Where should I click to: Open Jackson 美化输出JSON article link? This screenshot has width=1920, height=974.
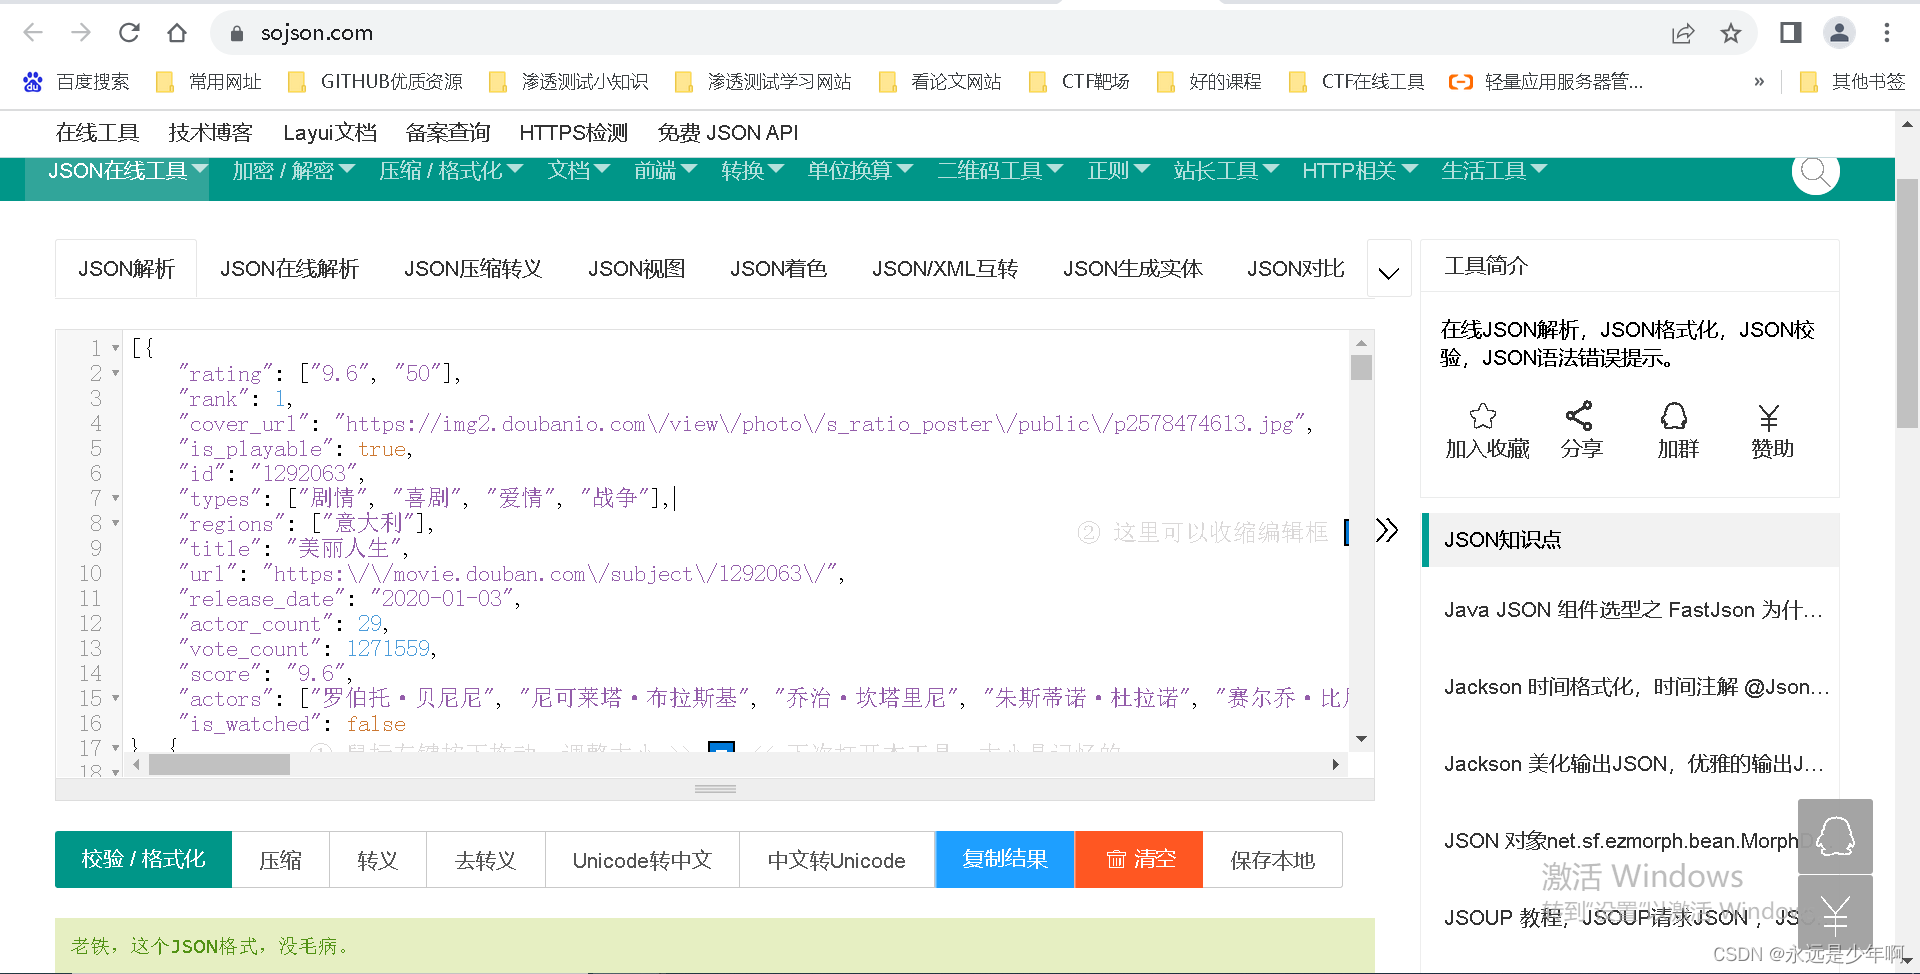pyautogui.click(x=1634, y=764)
